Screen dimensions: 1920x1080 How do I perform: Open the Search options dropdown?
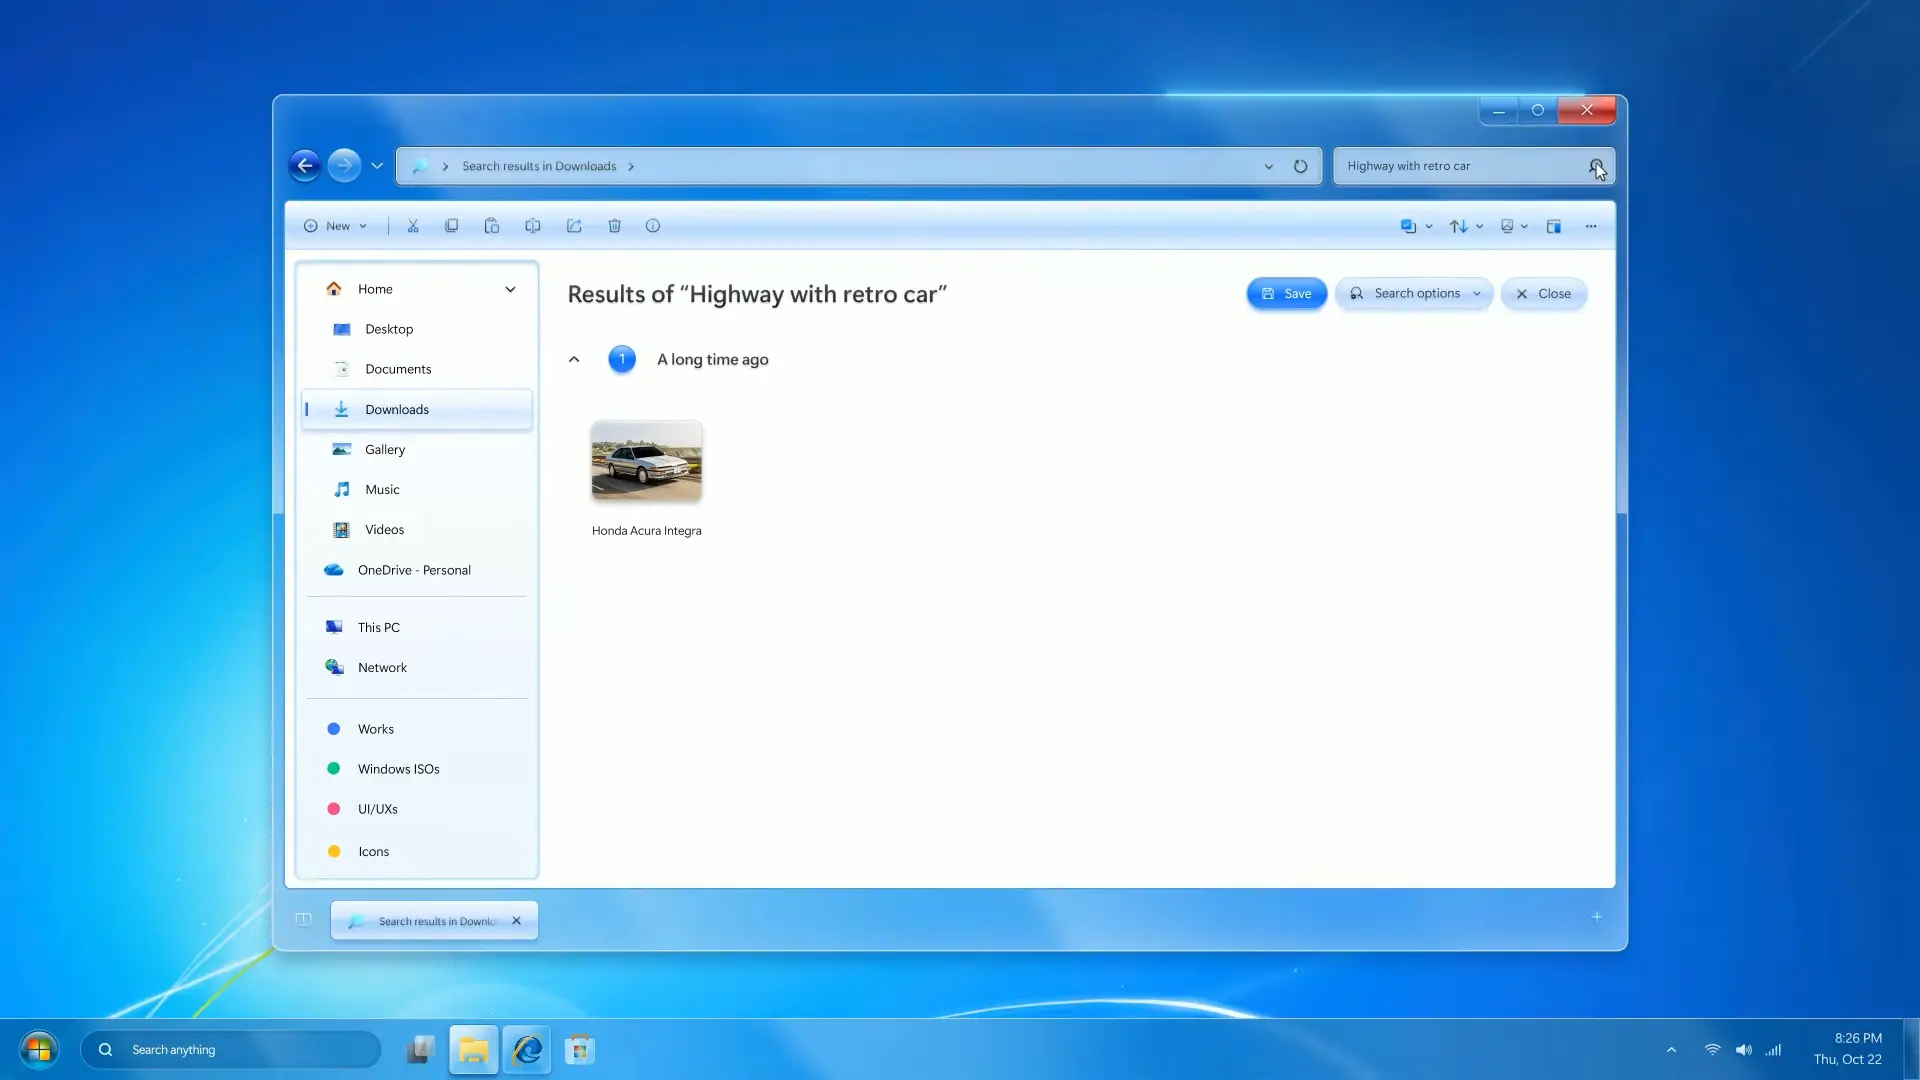click(x=1414, y=294)
